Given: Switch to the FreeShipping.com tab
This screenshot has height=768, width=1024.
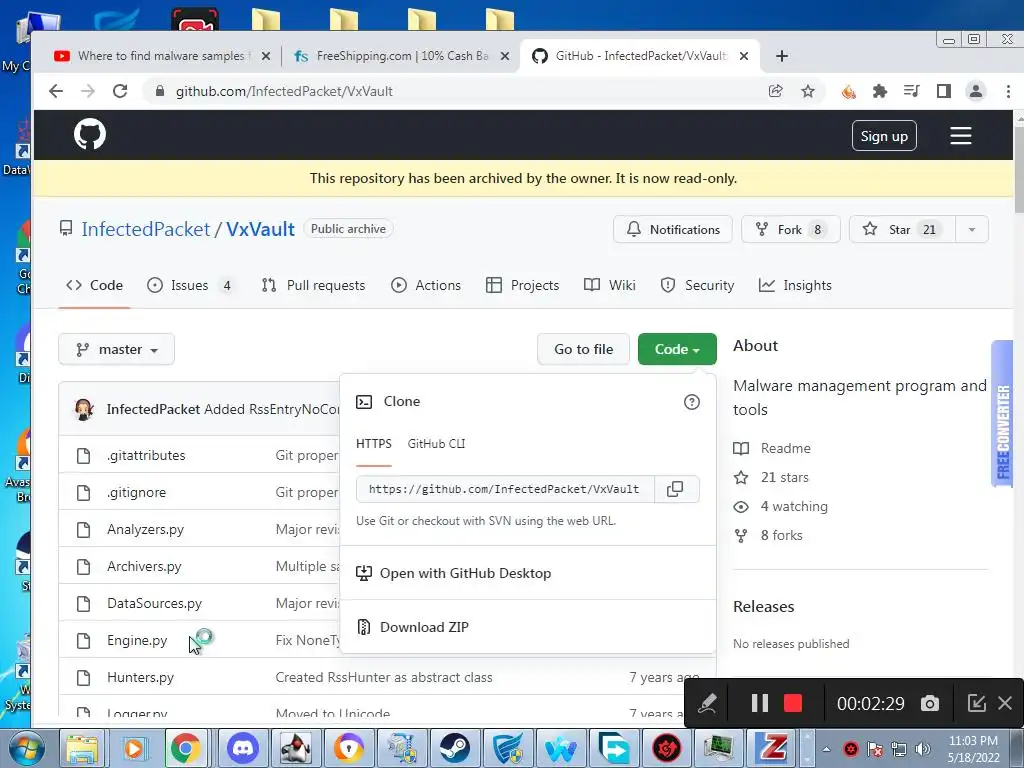Looking at the screenshot, I should pyautogui.click(x=401, y=56).
